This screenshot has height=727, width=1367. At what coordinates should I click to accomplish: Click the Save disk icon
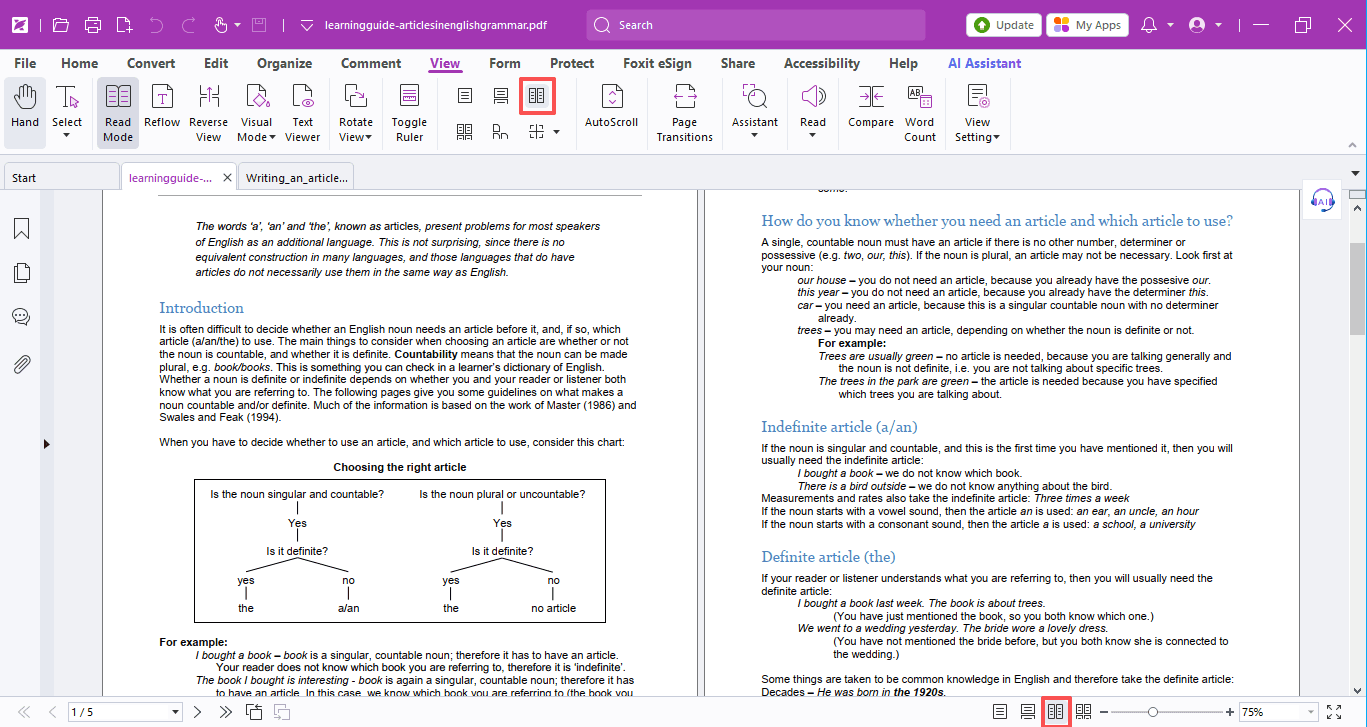point(259,25)
